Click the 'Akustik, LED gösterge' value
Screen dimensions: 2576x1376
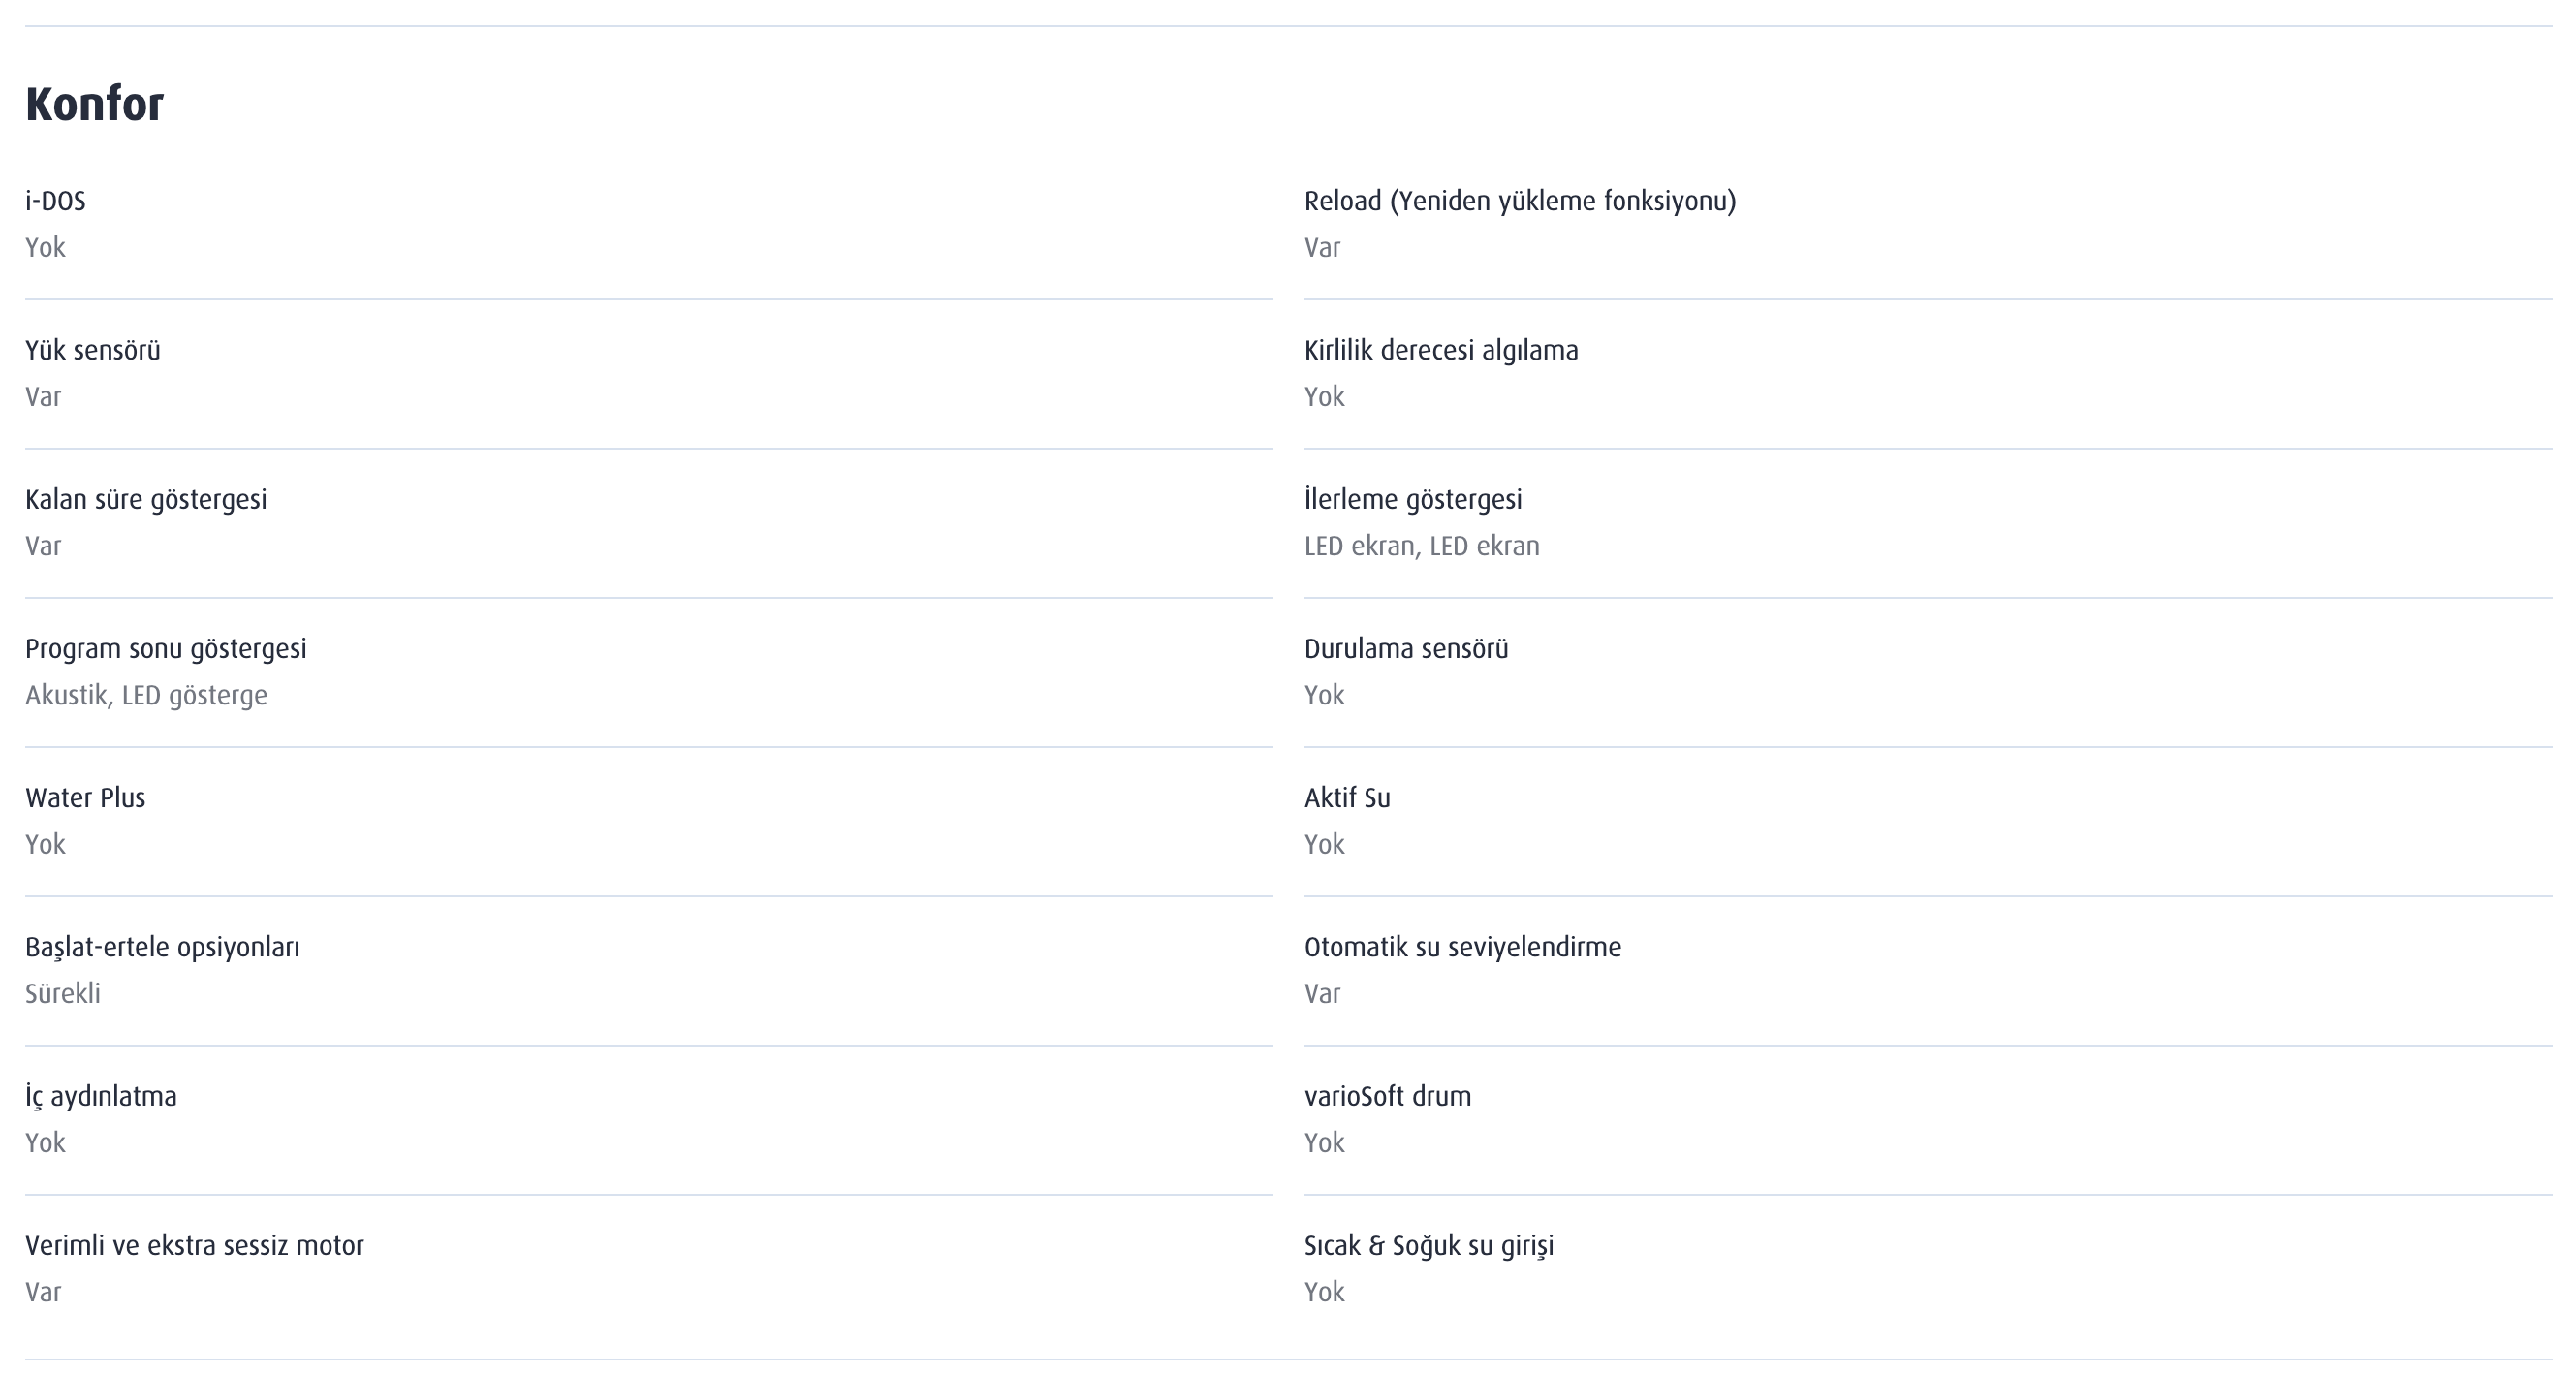(146, 695)
